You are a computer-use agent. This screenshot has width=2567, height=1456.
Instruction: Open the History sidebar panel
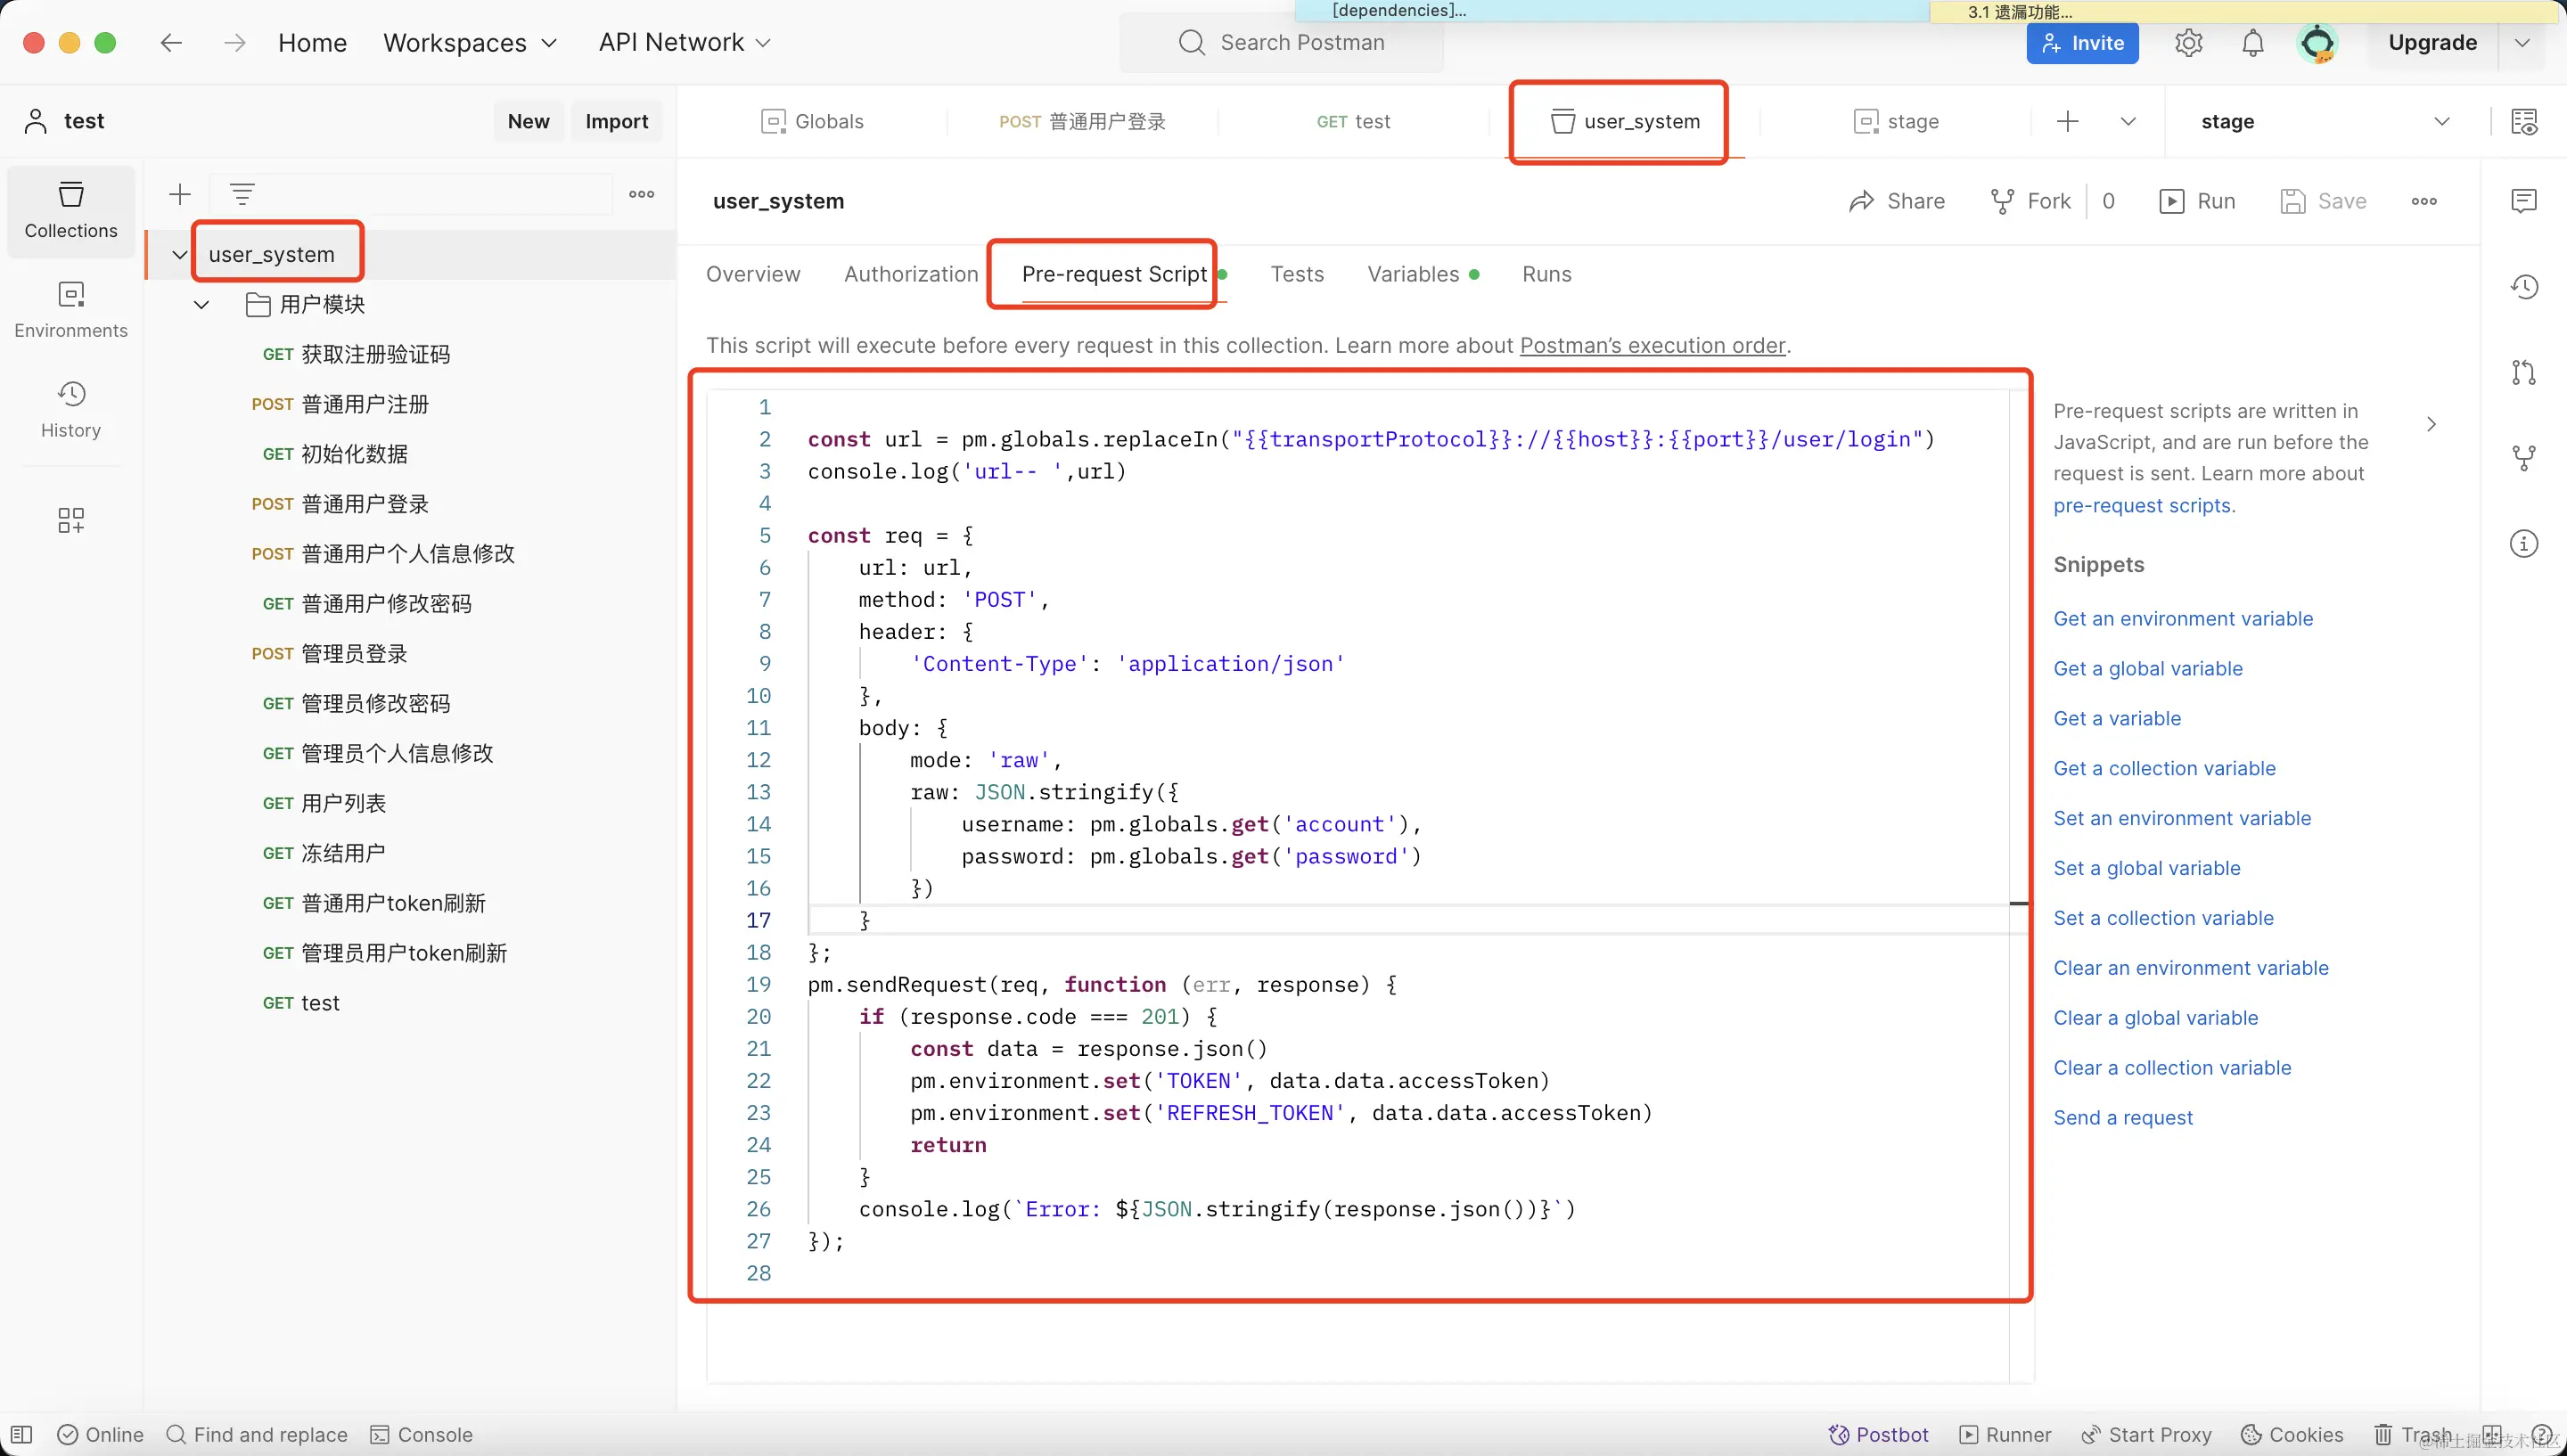[x=70, y=409]
